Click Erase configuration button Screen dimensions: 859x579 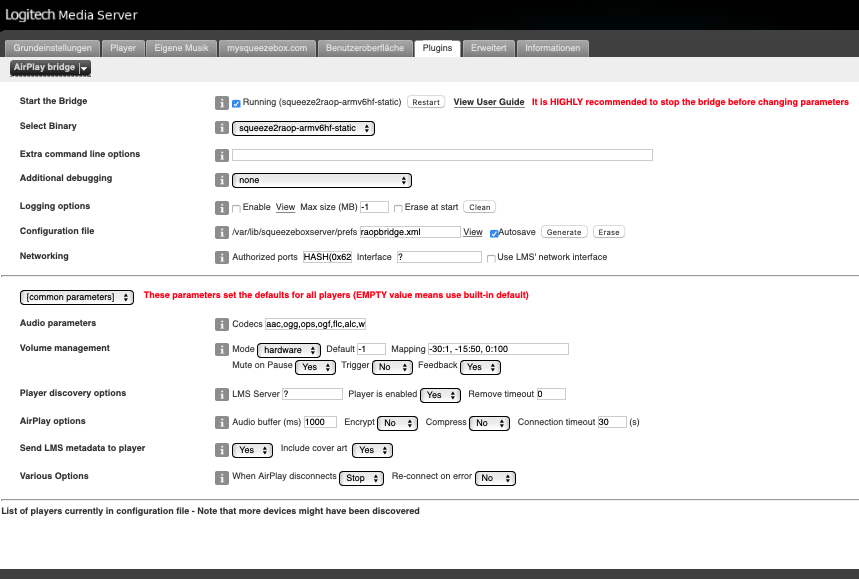[609, 232]
